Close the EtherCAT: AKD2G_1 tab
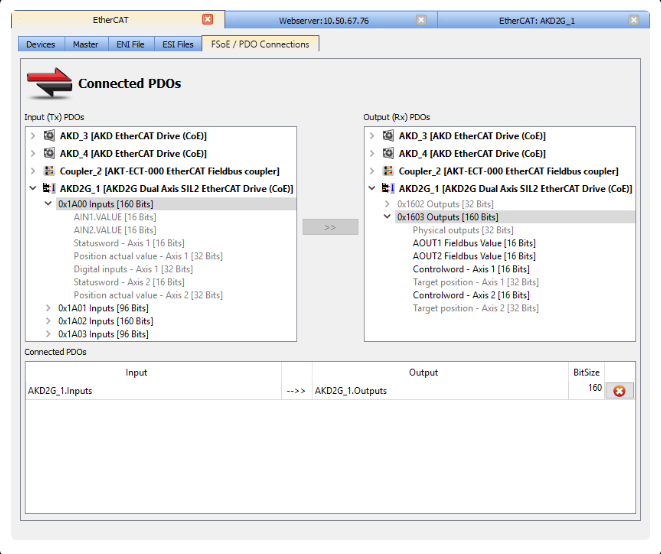The image size is (661, 554). pyautogui.click(x=634, y=20)
